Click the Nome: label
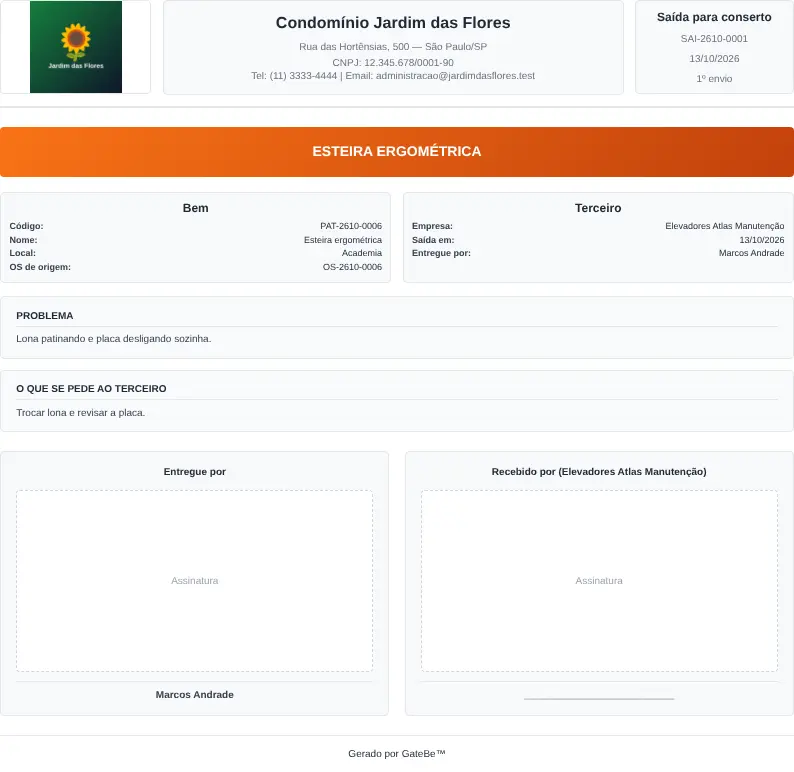The width and height of the screenshot is (794, 772). point(23,240)
